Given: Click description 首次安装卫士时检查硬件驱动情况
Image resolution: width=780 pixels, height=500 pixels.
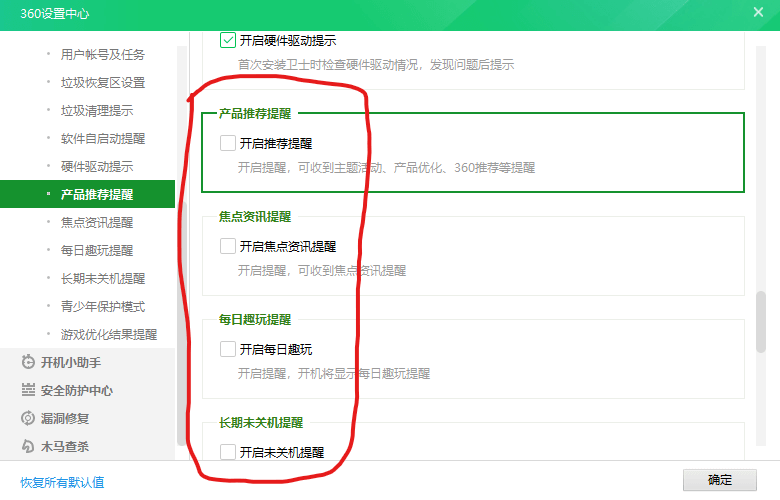Looking at the screenshot, I should (376, 65).
